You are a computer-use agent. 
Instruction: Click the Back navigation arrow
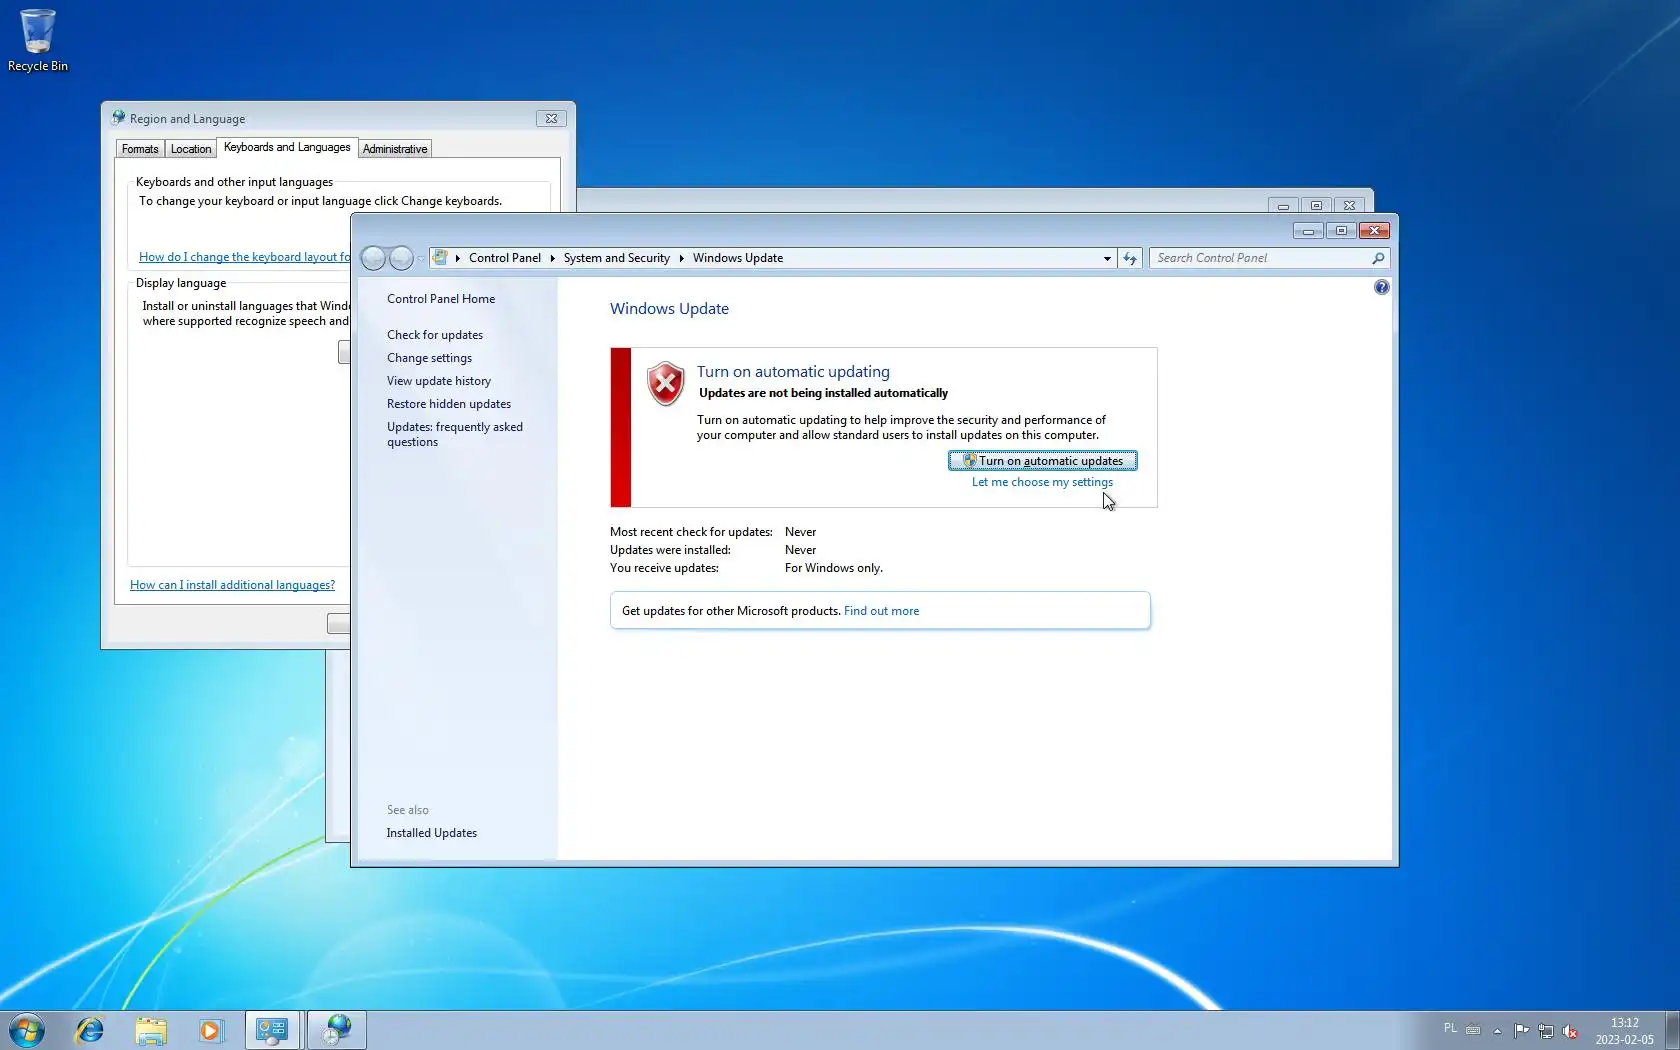(373, 258)
